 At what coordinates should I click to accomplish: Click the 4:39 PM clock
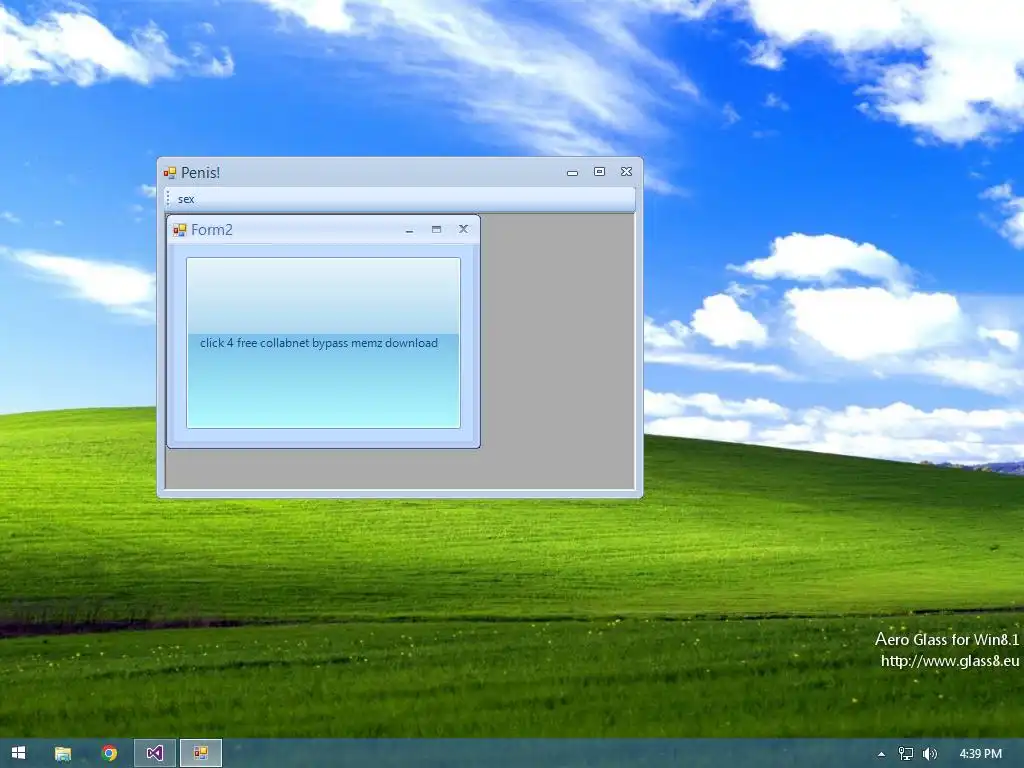coord(981,754)
